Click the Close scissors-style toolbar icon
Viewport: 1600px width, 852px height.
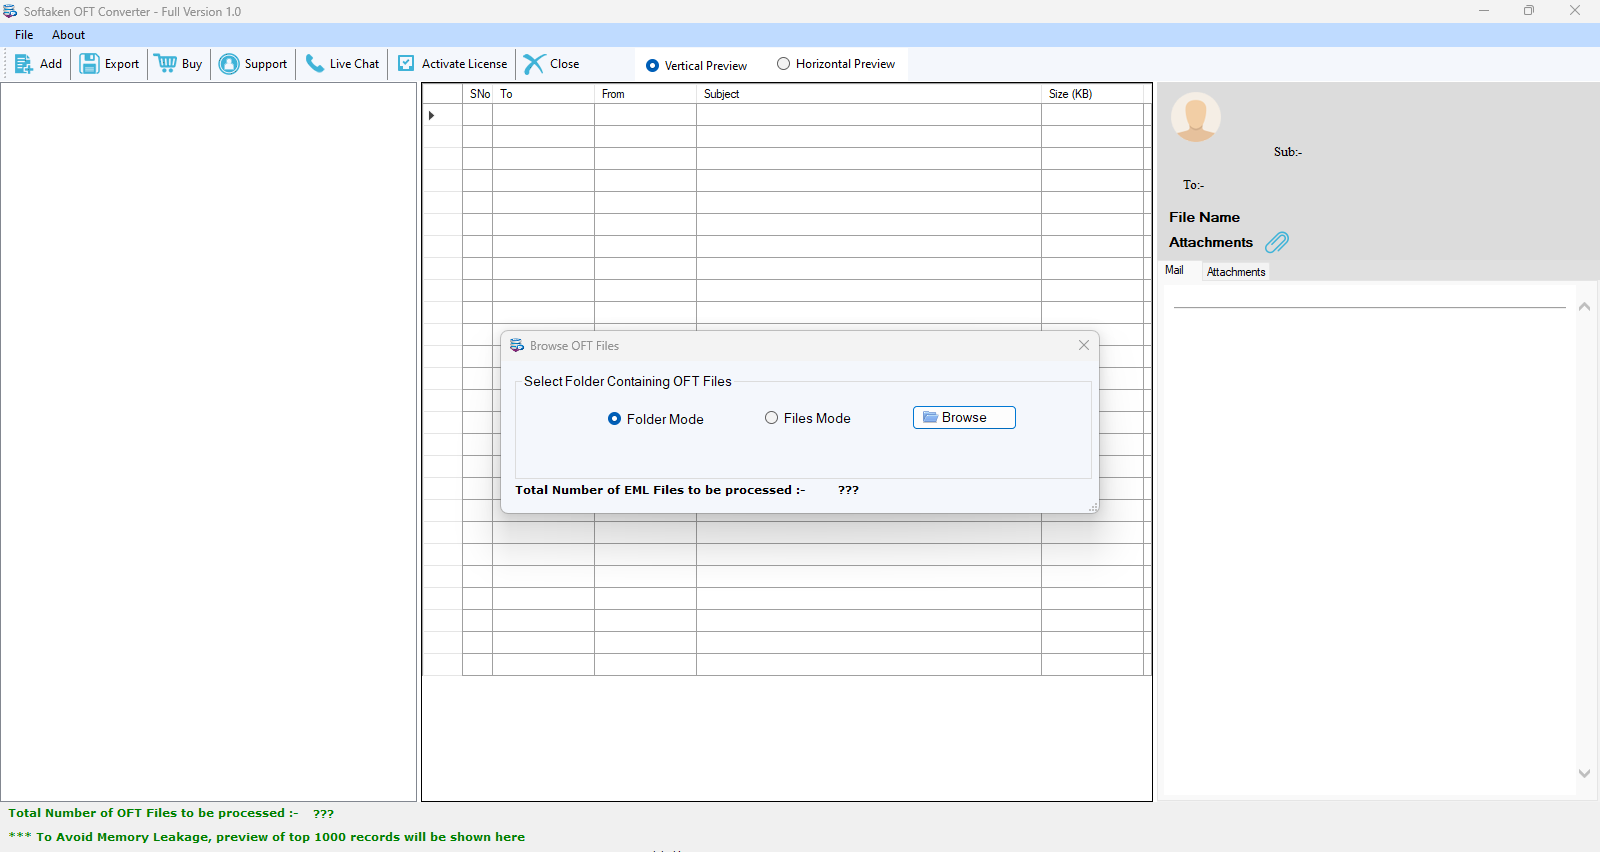(x=535, y=64)
